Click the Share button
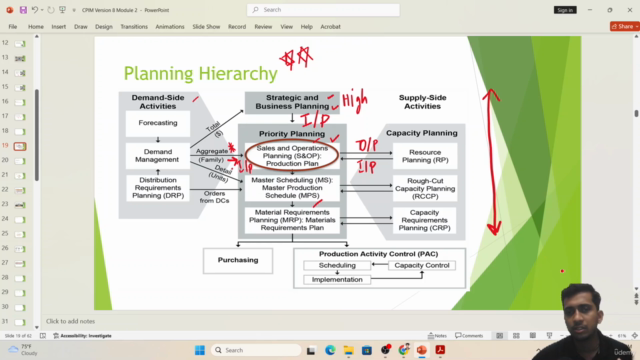640x360 pixels. [625, 27]
